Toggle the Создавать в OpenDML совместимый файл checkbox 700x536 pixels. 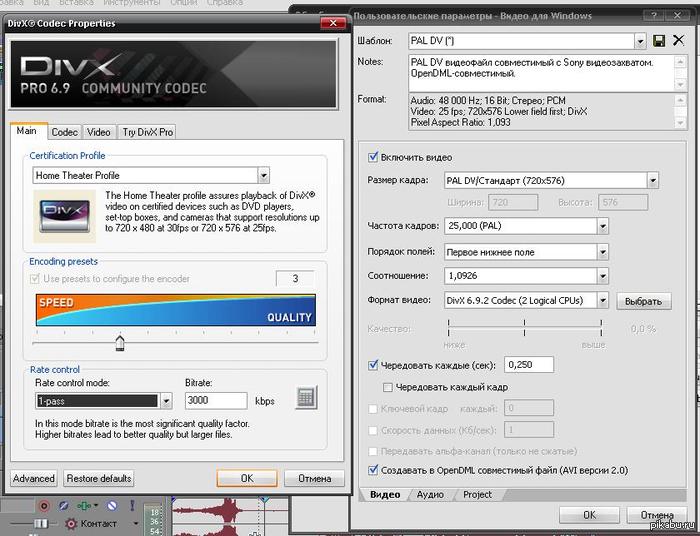point(373,470)
